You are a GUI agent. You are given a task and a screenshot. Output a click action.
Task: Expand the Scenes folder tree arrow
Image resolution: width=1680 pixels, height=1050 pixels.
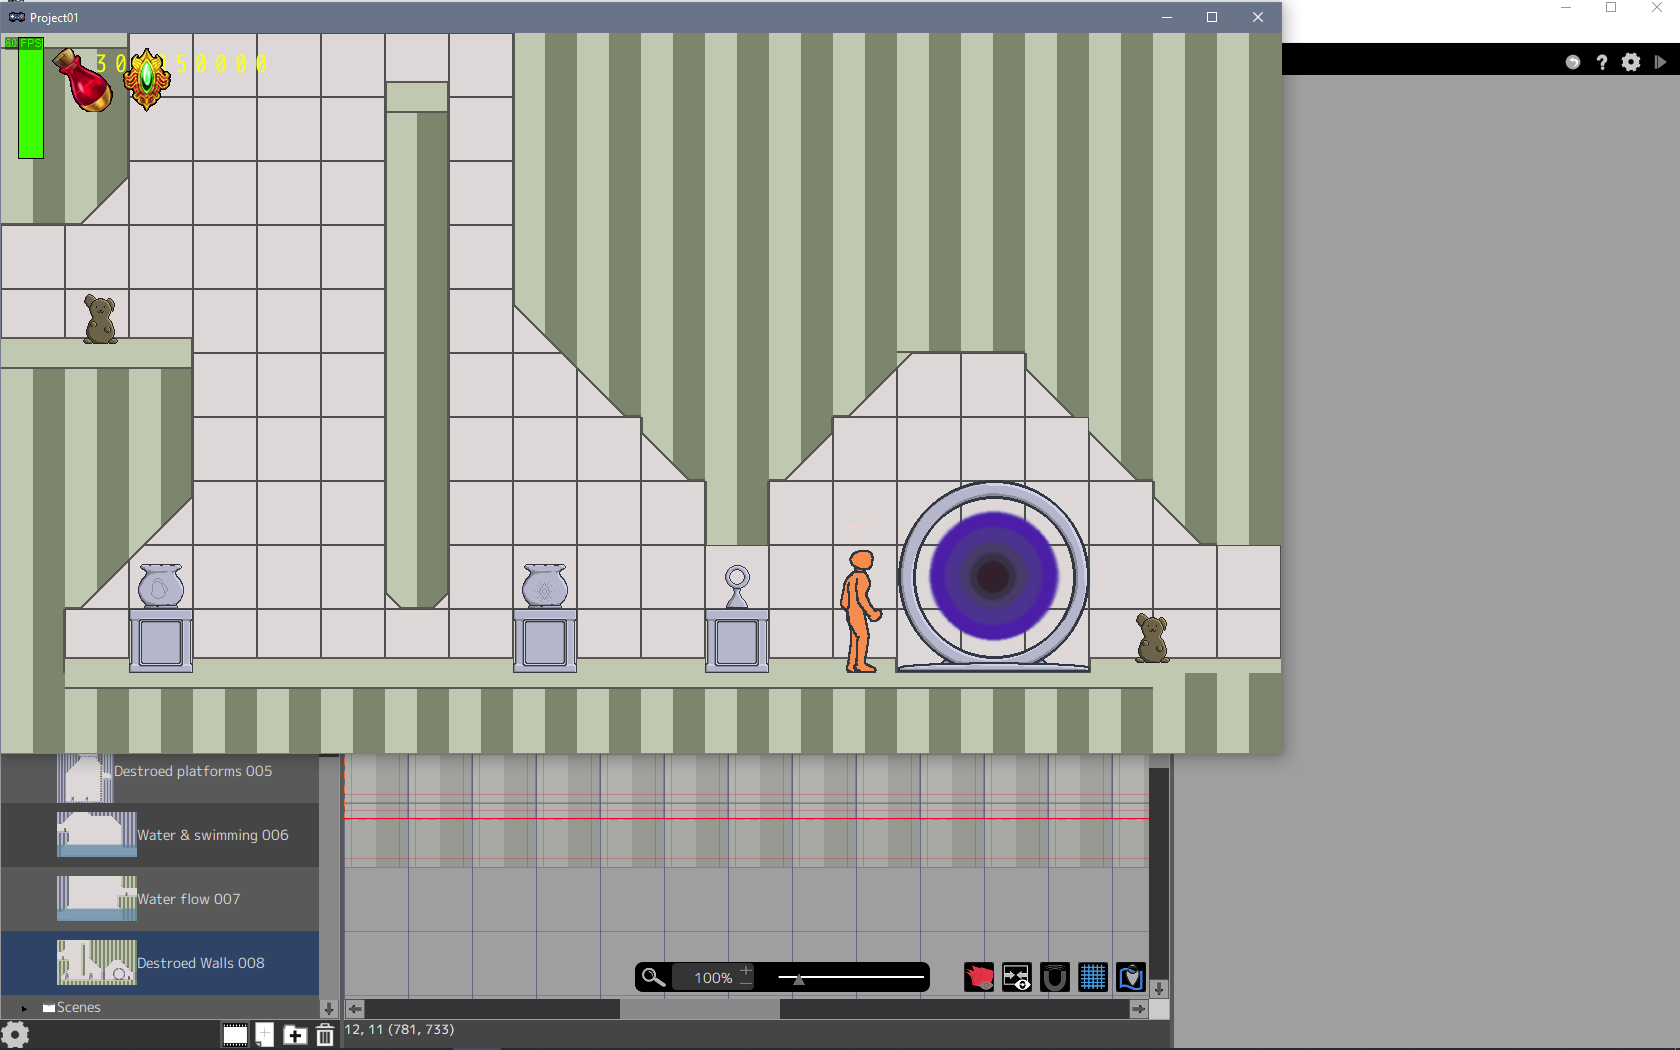[24, 1008]
